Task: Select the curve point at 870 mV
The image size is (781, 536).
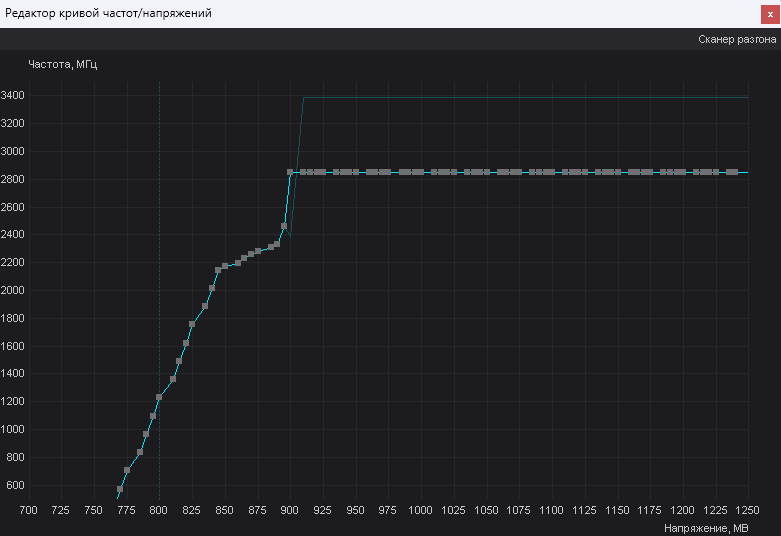Action: pos(251,254)
